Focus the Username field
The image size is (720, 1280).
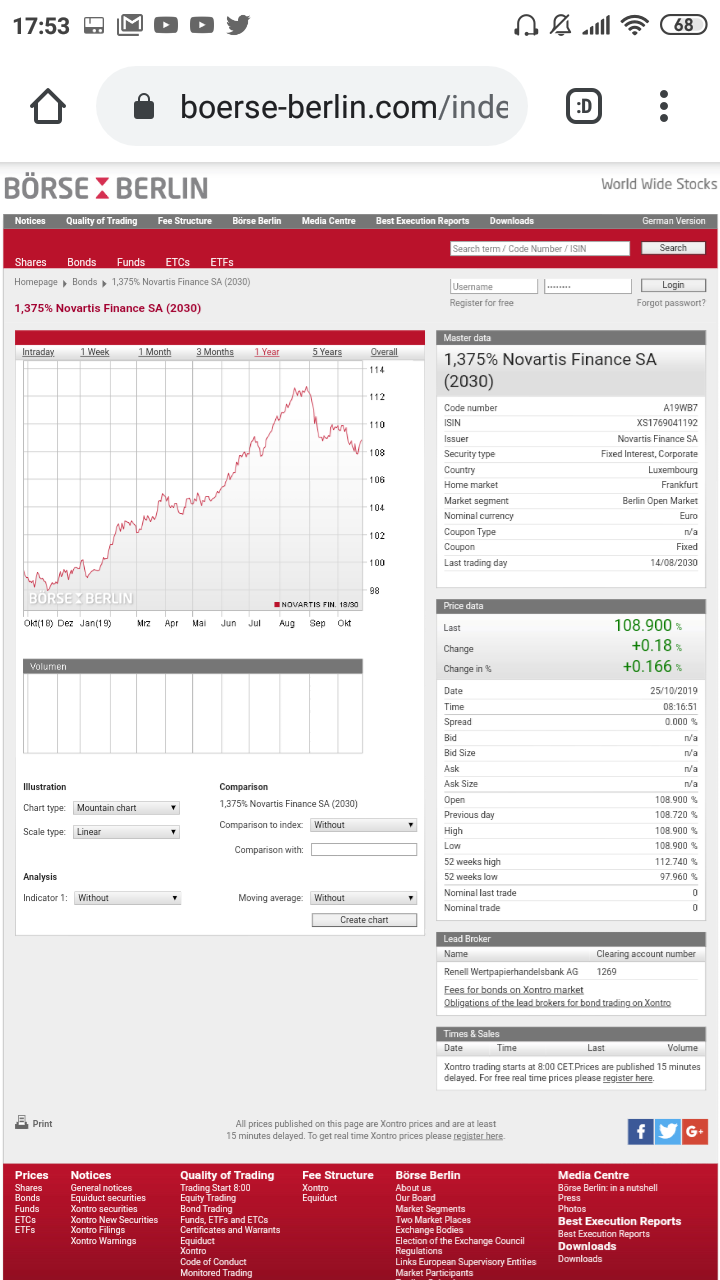click(x=494, y=286)
